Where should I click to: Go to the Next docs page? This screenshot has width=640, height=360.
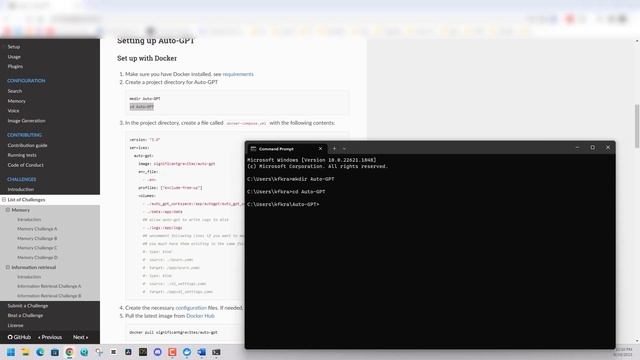[x=80, y=337]
